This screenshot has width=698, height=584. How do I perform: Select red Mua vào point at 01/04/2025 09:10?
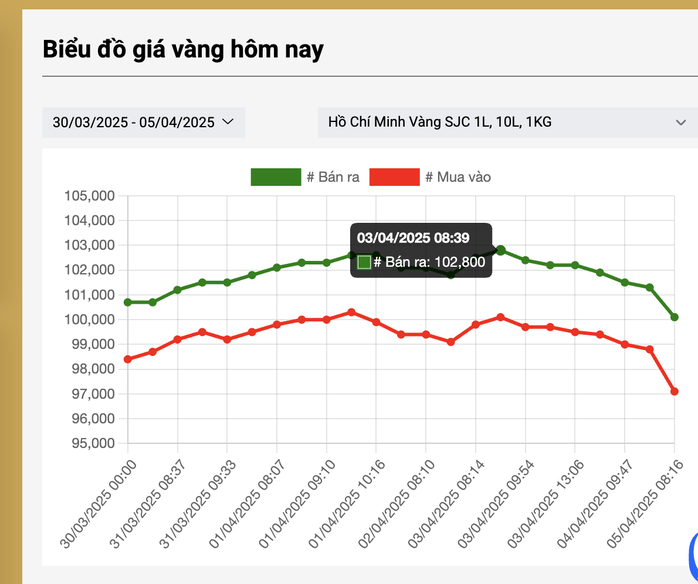(x=326, y=320)
